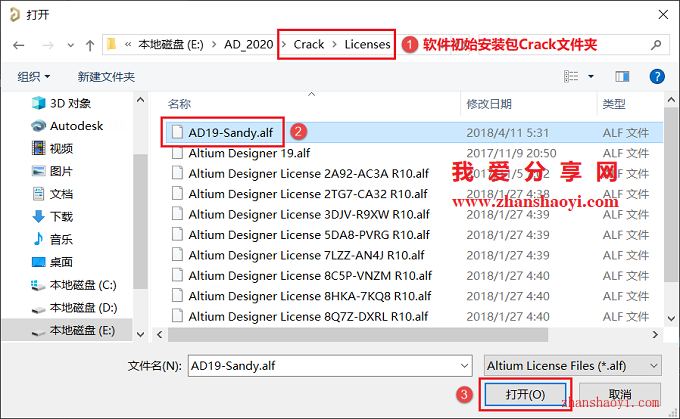This screenshot has height=419, width=680.
Task: Select file AD19-Sandy.alf
Action: pyautogui.click(x=231, y=132)
